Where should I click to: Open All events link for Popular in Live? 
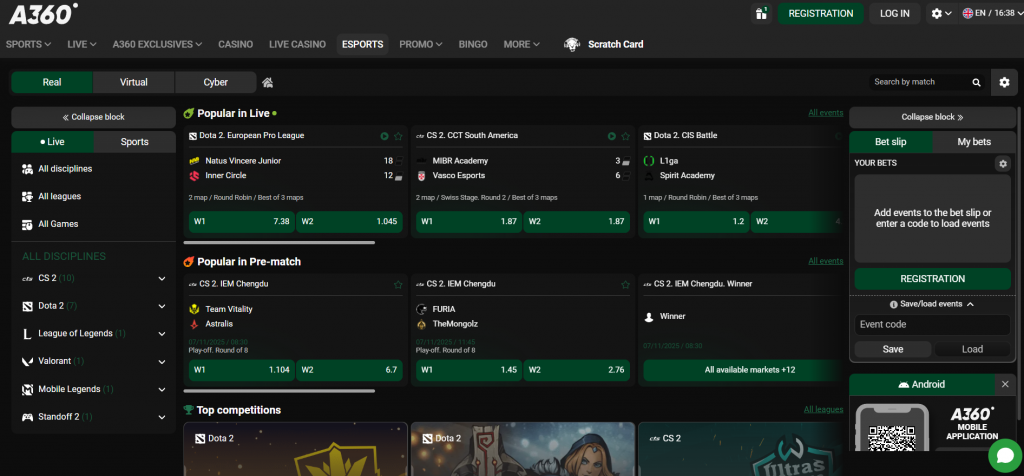(825, 113)
